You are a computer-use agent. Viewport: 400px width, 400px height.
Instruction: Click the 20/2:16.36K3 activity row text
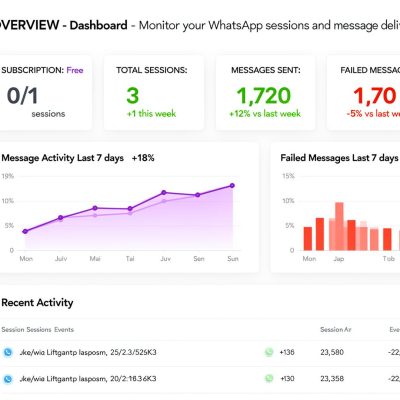pos(88,379)
